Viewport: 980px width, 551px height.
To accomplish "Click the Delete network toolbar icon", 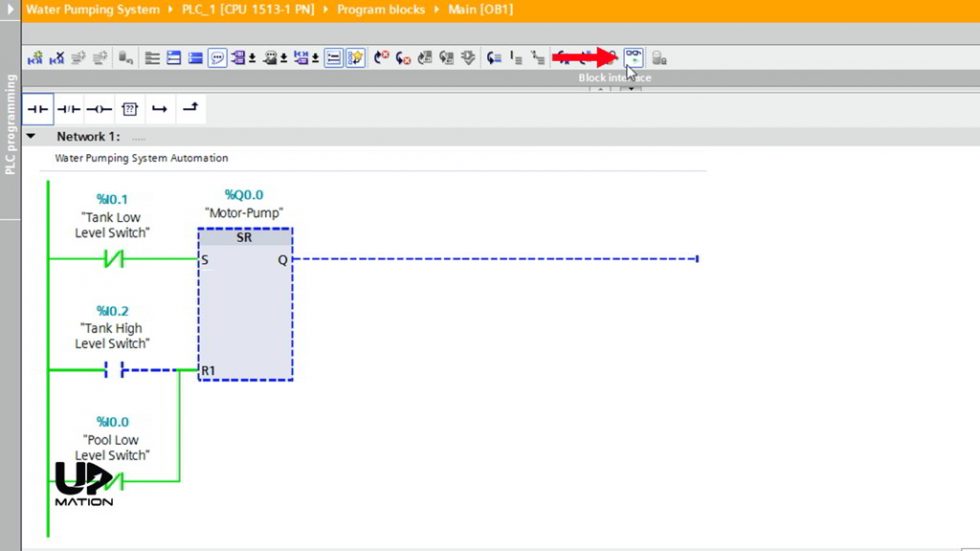I will coord(57,58).
